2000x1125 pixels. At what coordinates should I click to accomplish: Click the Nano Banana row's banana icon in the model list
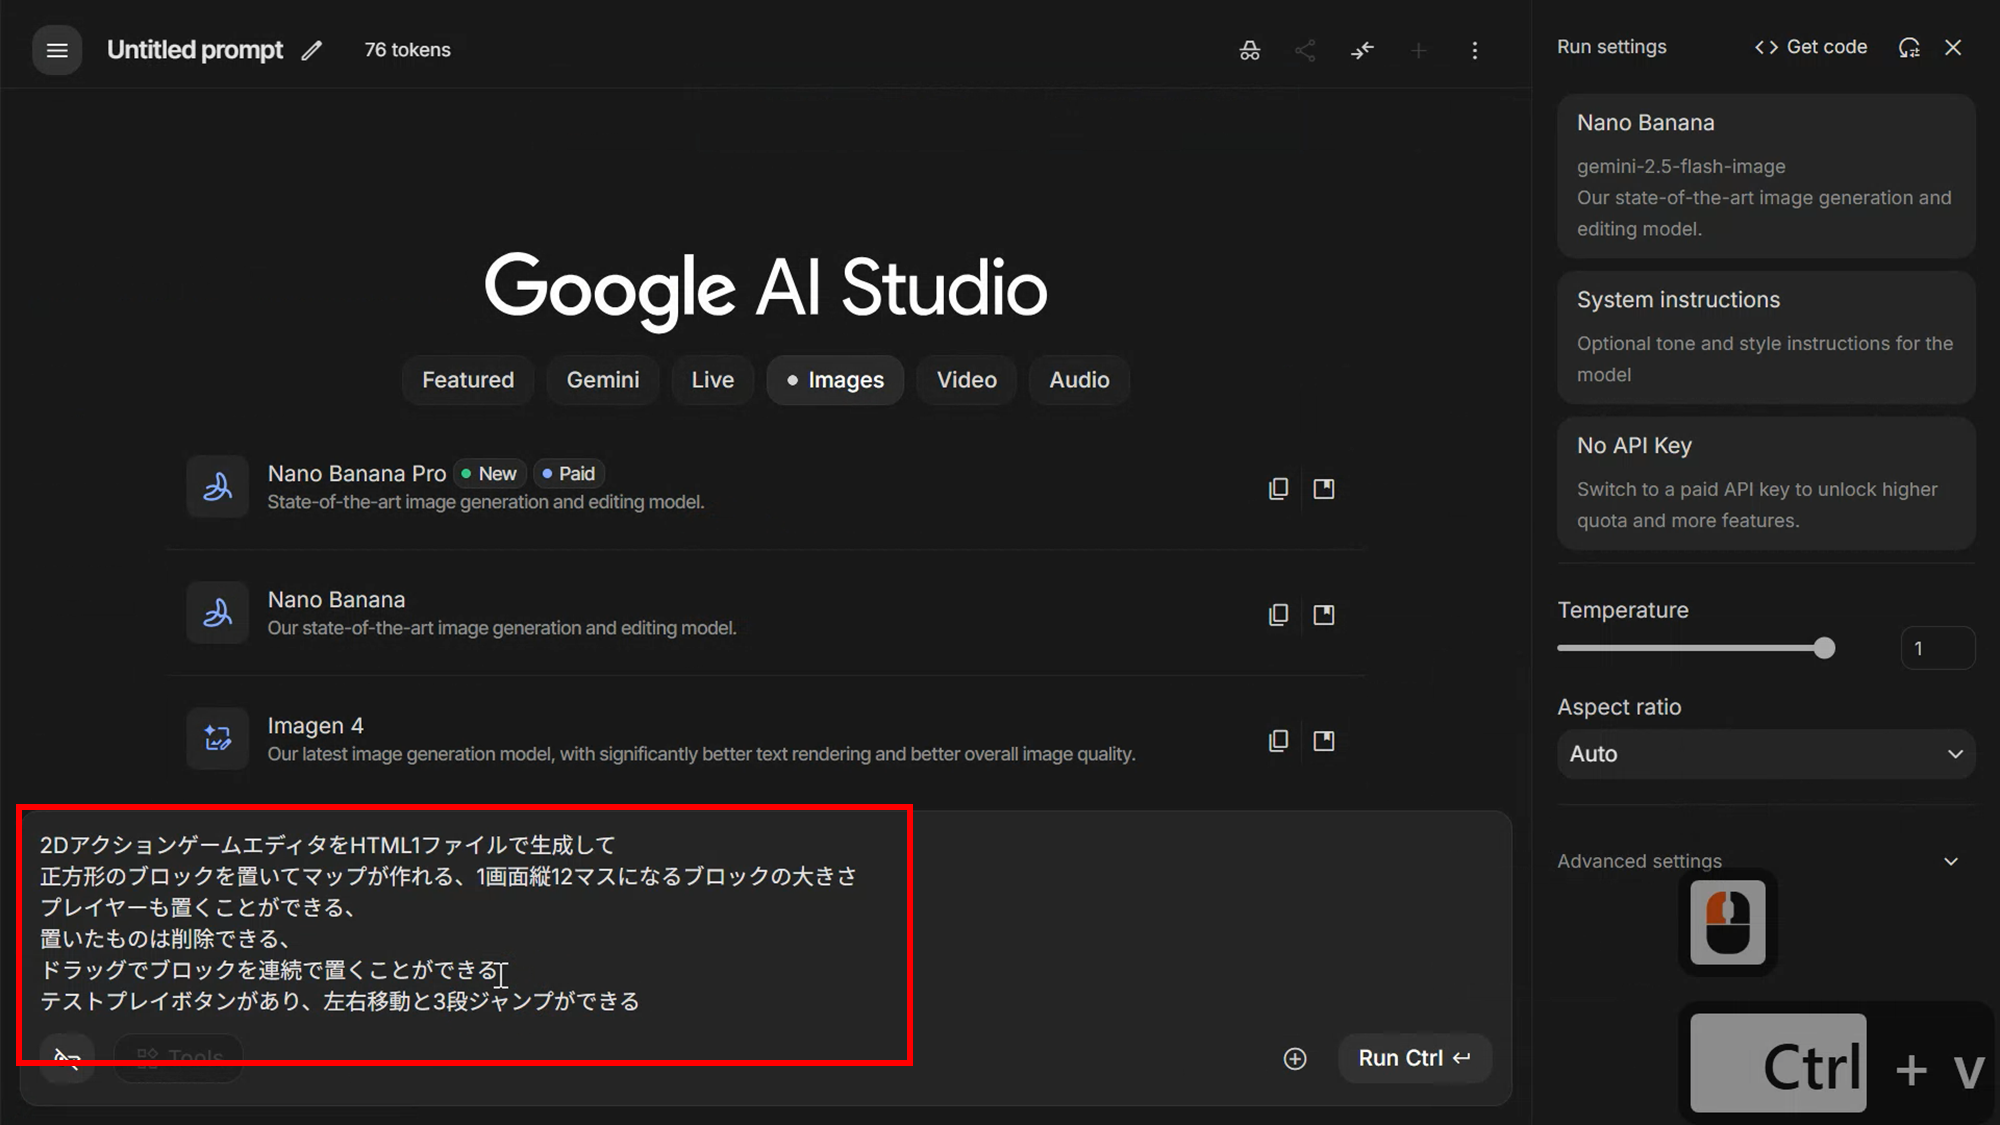[x=217, y=613]
